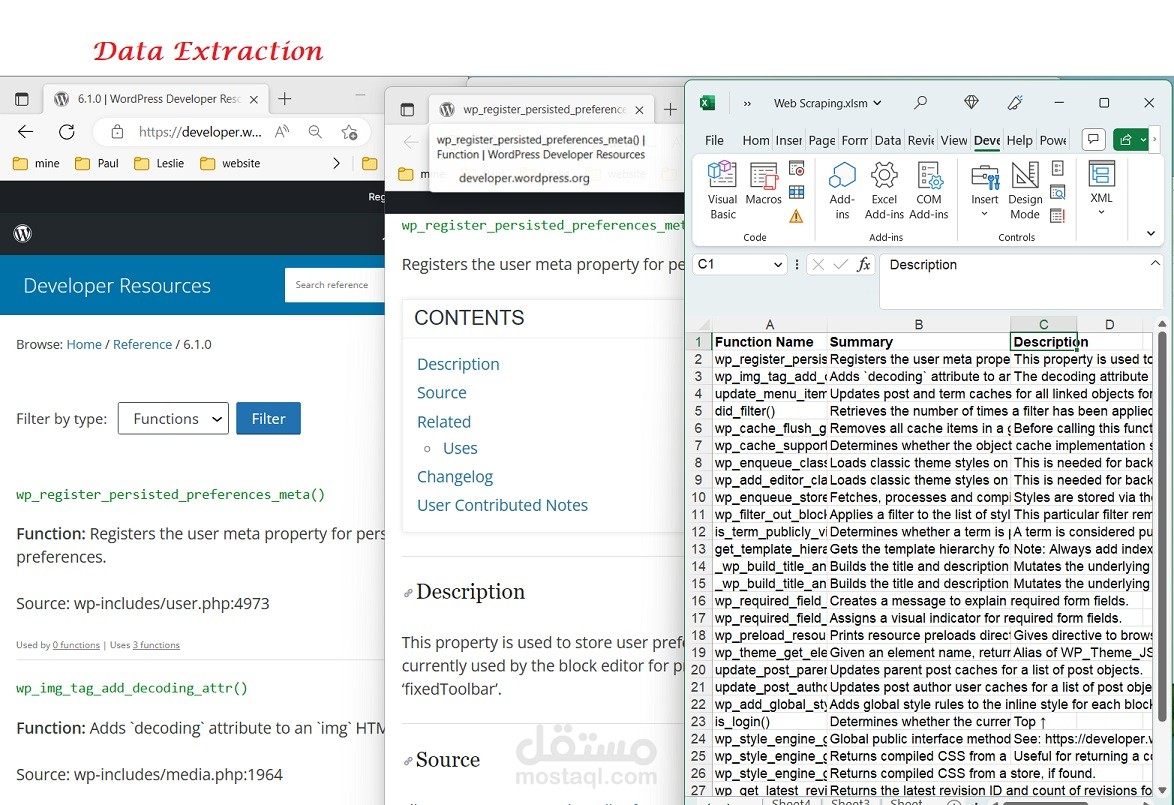Image resolution: width=1174 pixels, height=805 pixels.
Task: Toggle Design Mode in Controls group
Action: click(x=1025, y=190)
